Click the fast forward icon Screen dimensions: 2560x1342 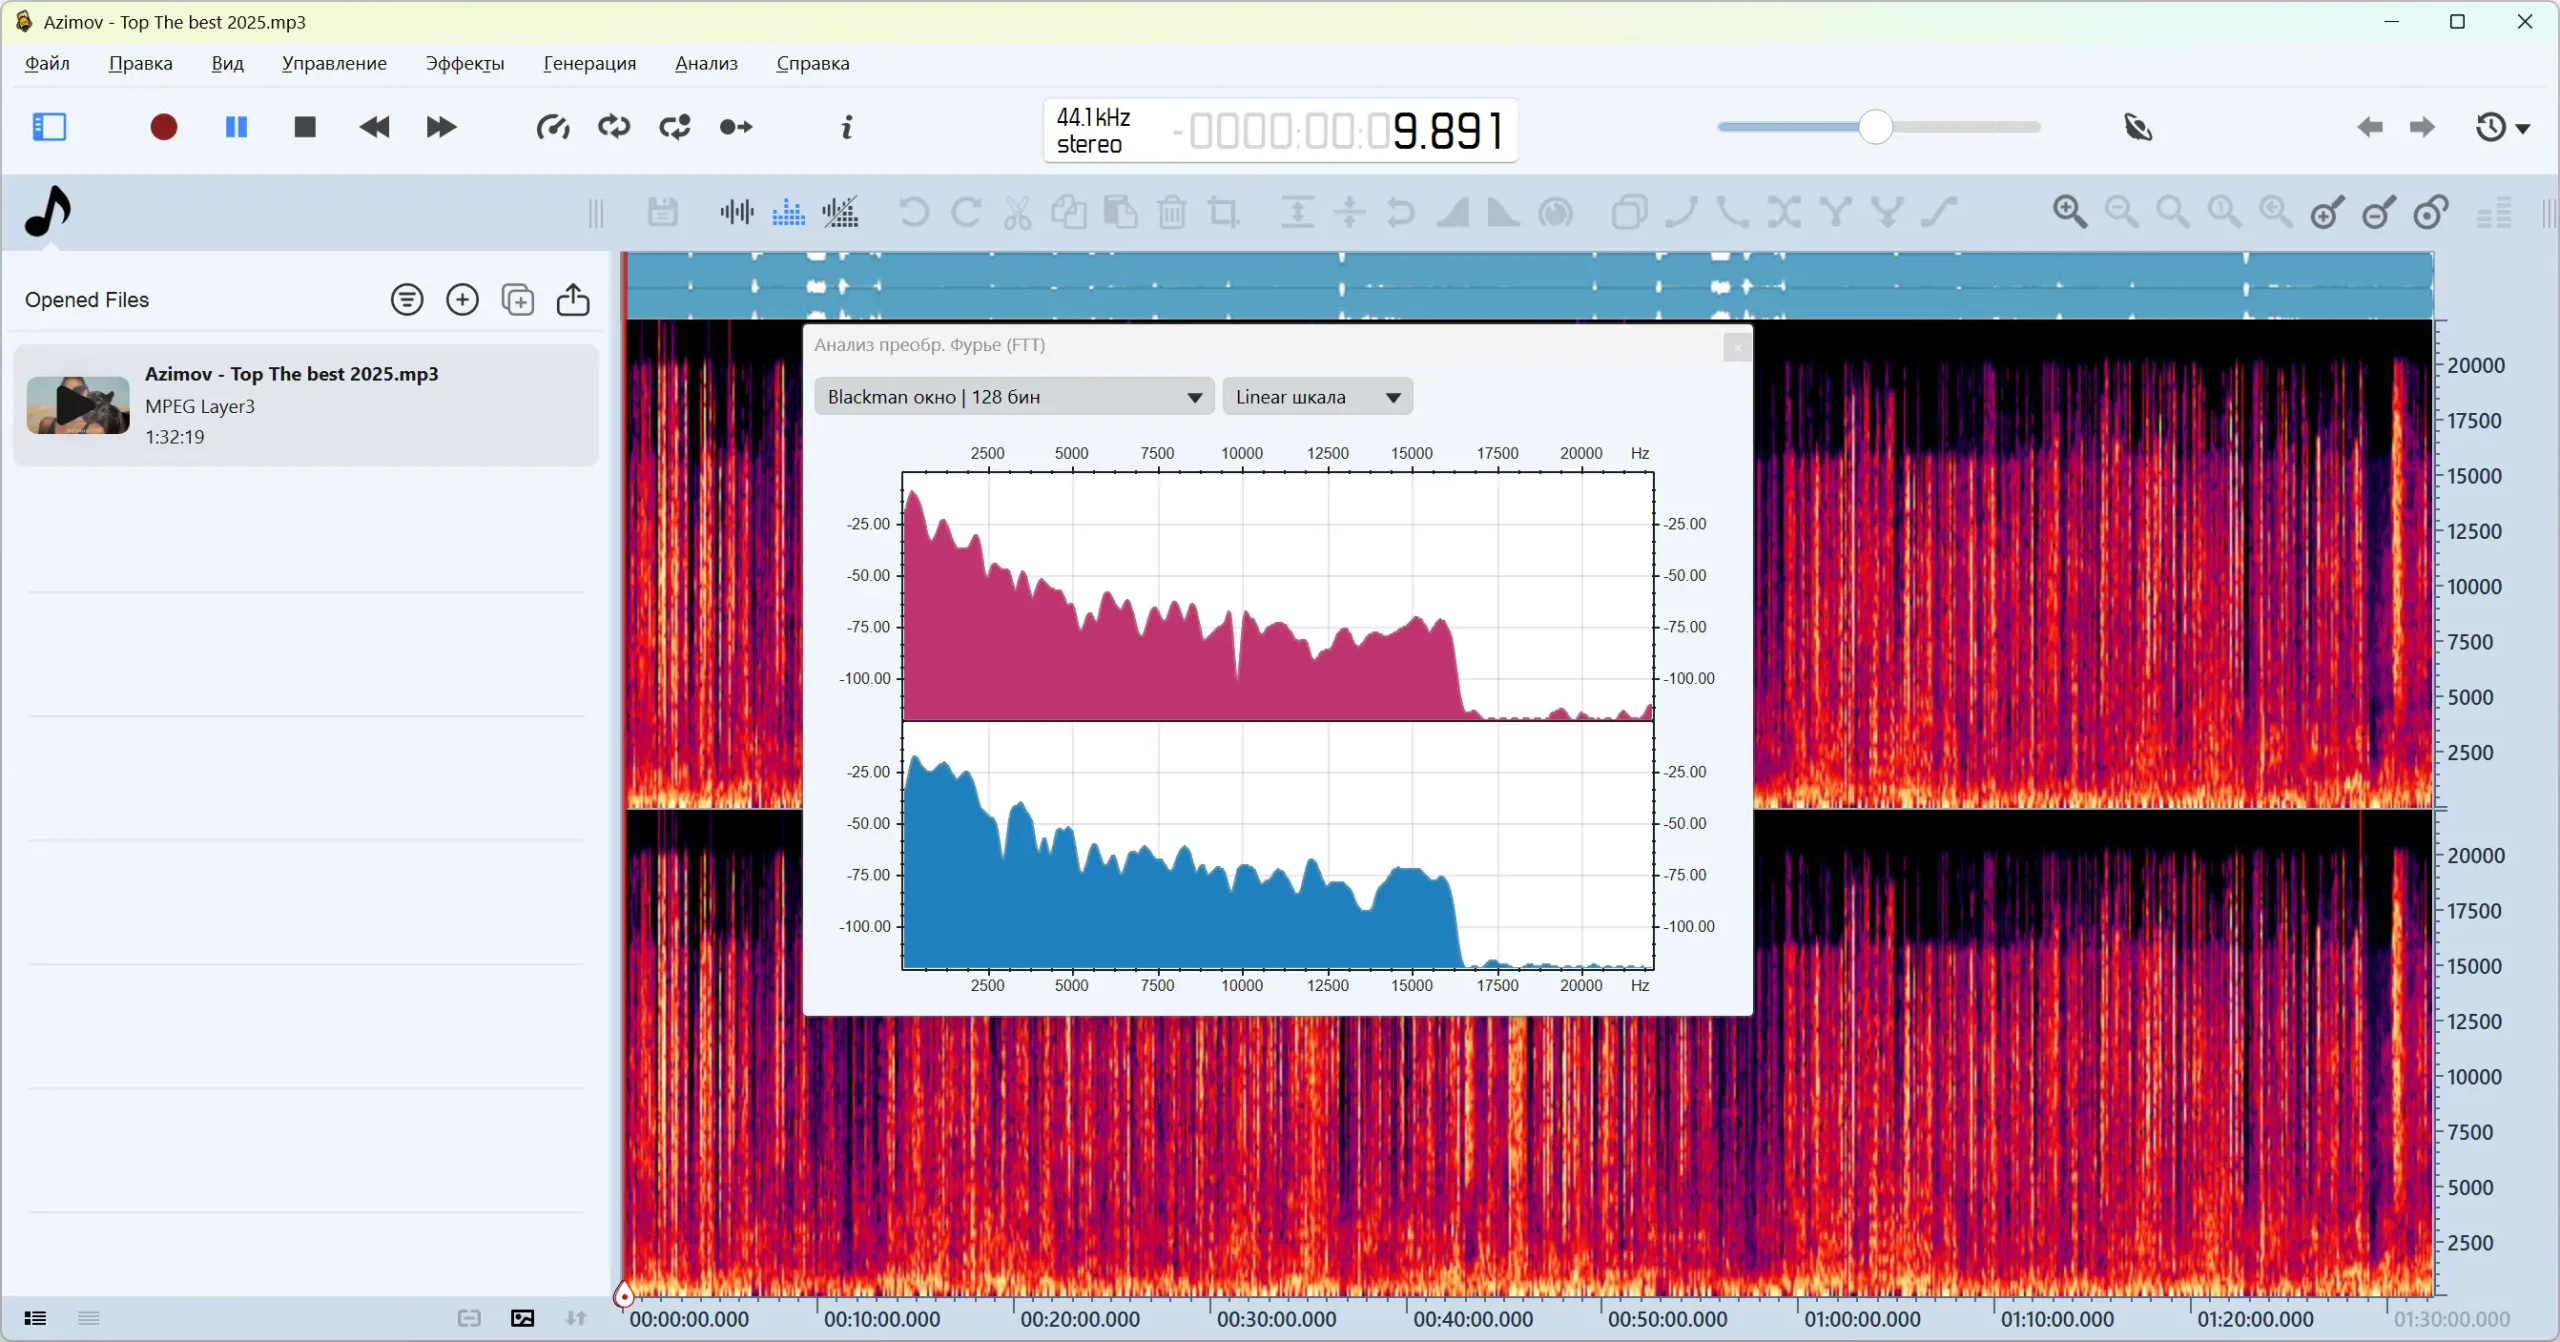[441, 127]
